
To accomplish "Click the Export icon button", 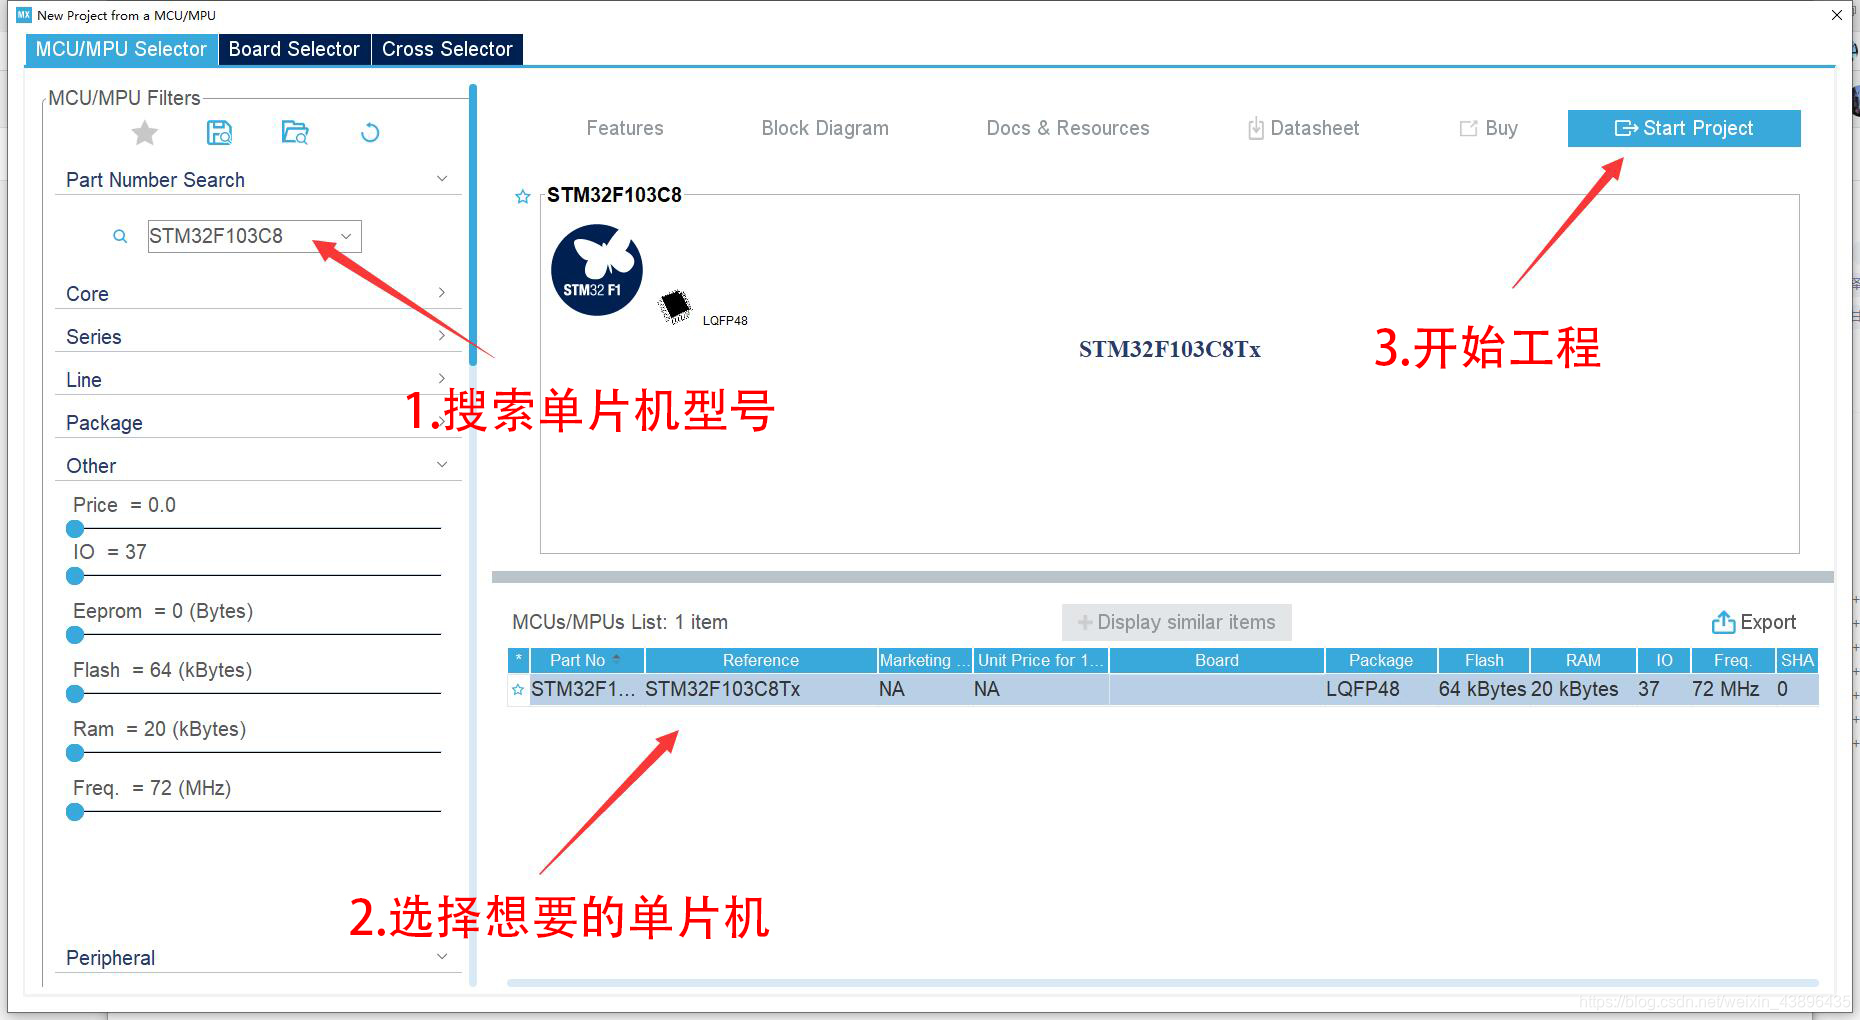I will pyautogui.click(x=1753, y=622).
